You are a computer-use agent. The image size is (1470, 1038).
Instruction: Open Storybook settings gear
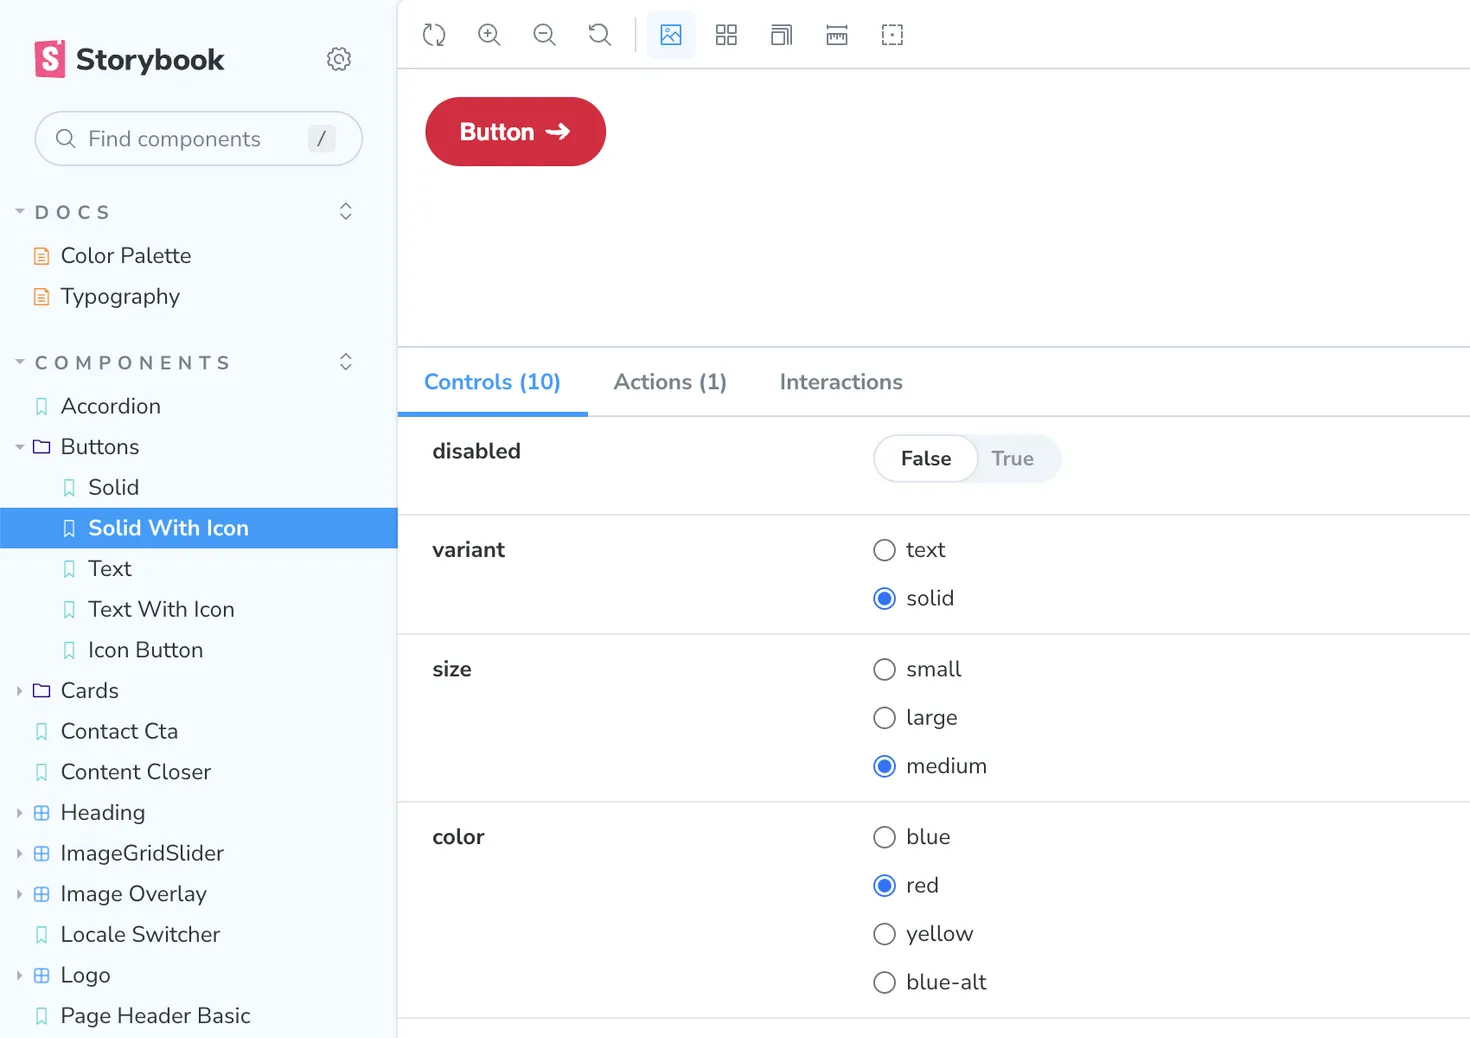[339, 59]
